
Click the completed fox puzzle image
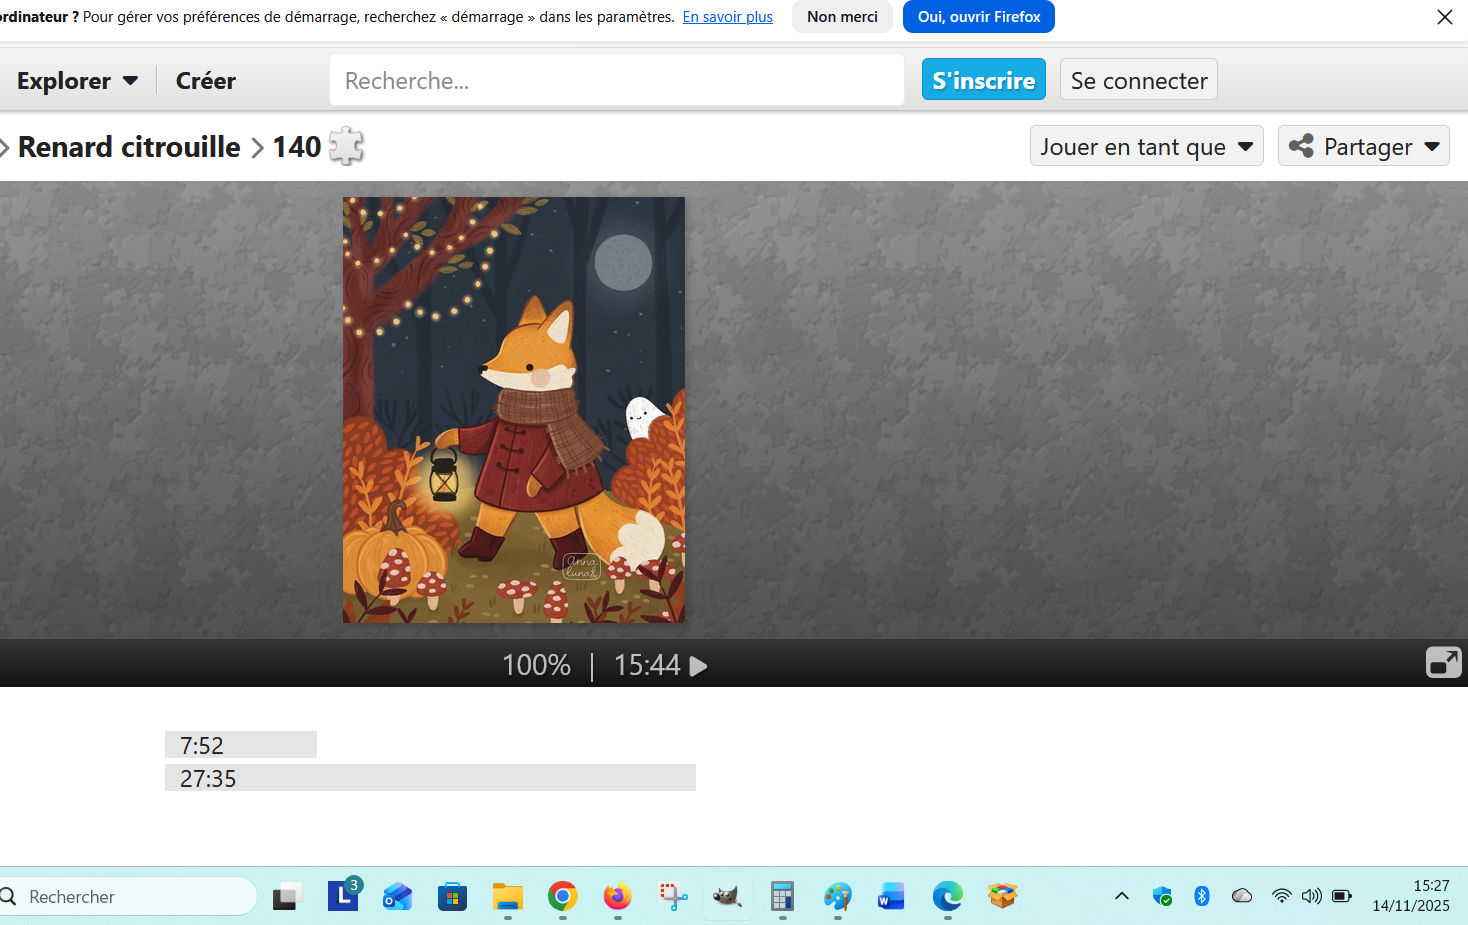point(514,410)
